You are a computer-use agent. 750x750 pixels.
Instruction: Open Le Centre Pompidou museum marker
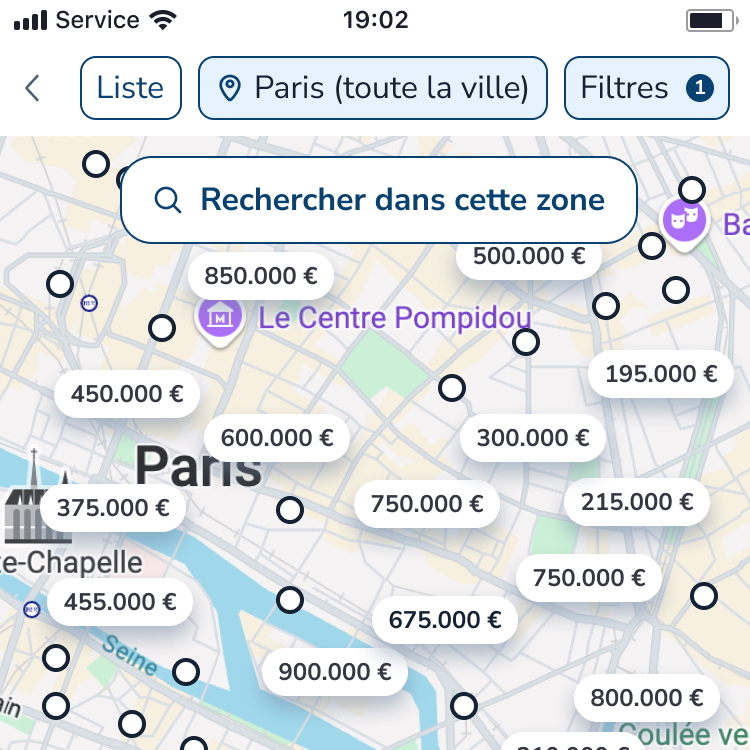point(220,319)
